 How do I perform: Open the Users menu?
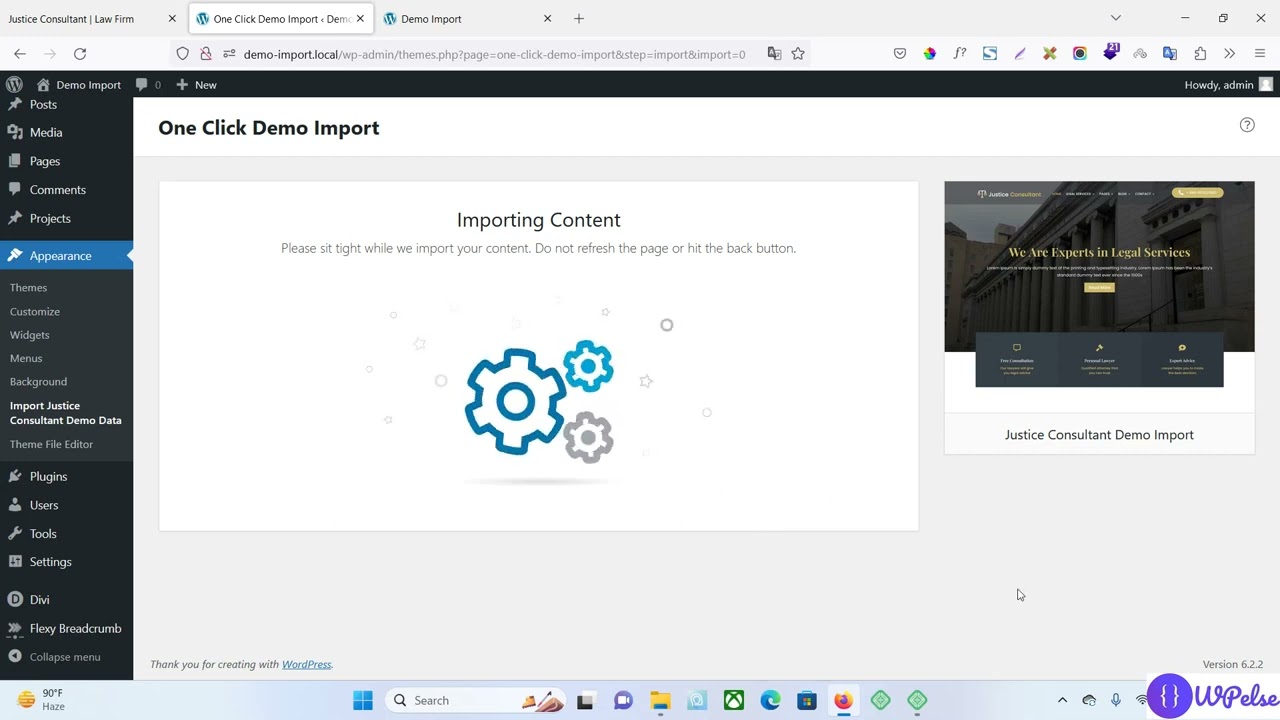click(x=44, y=505)
